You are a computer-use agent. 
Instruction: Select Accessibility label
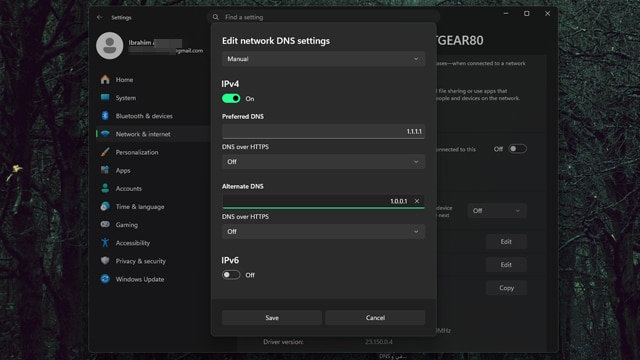coord(133,243)
